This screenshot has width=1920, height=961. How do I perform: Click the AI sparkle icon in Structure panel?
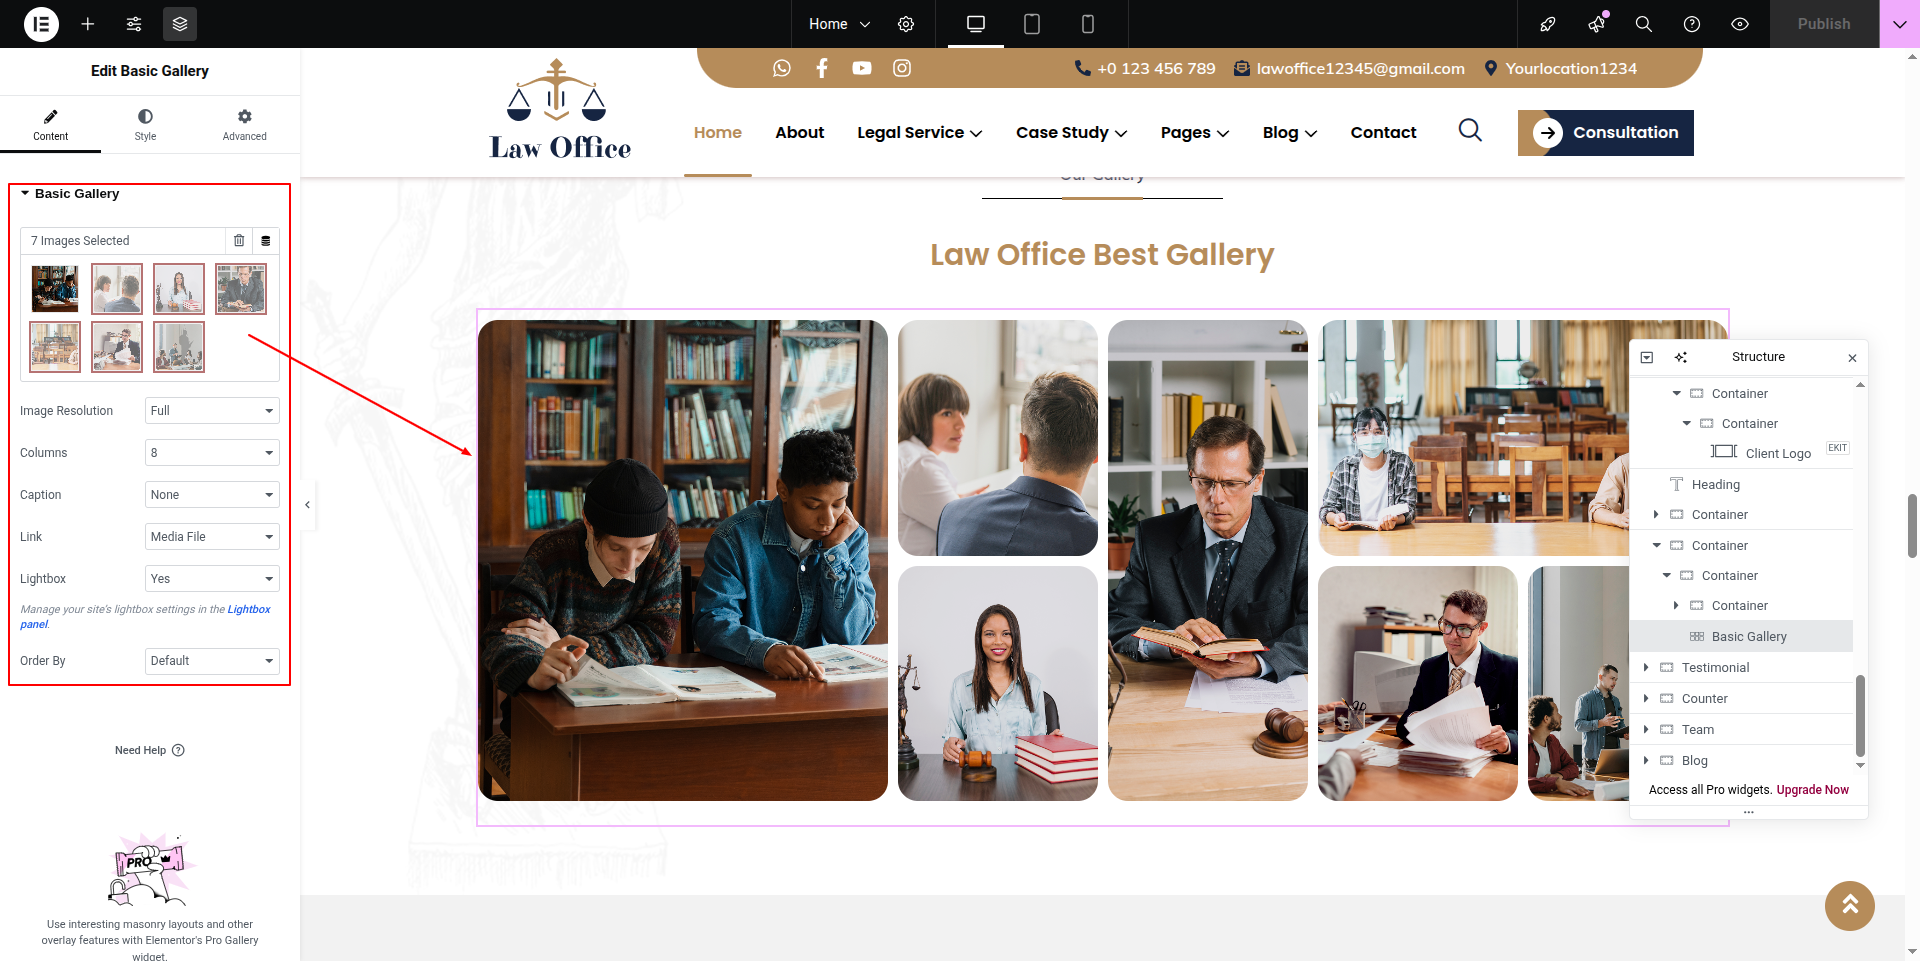(1681, 357)
